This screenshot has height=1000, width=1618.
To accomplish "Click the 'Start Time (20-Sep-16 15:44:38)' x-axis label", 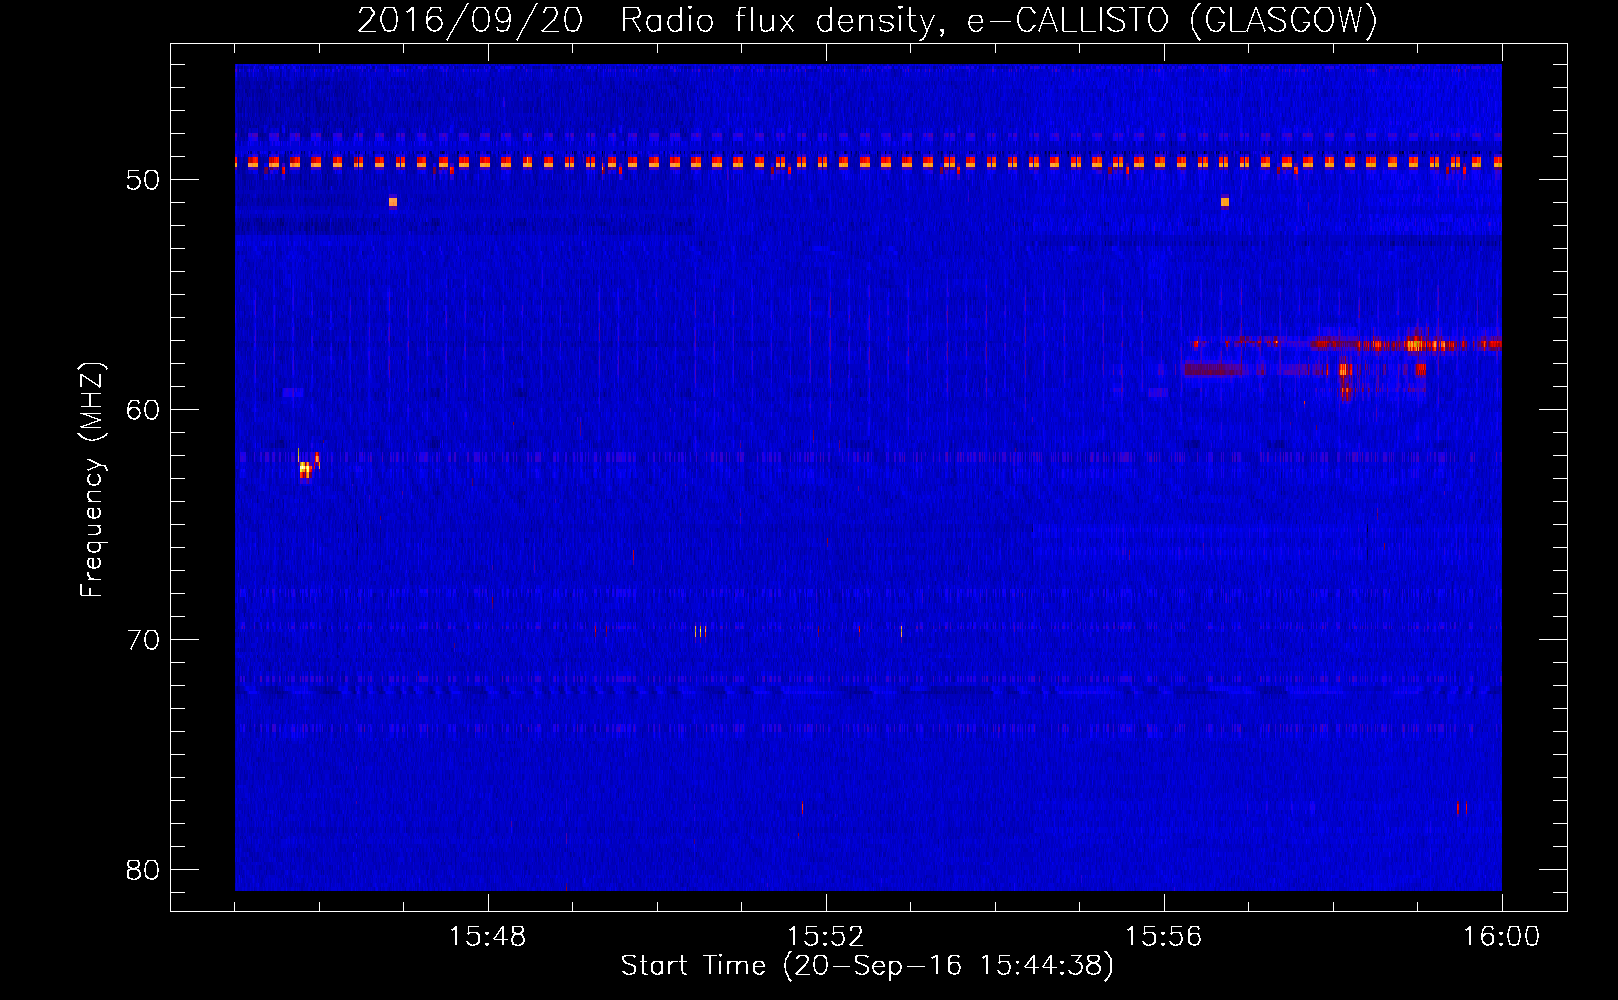I will (x=867, y=966).
